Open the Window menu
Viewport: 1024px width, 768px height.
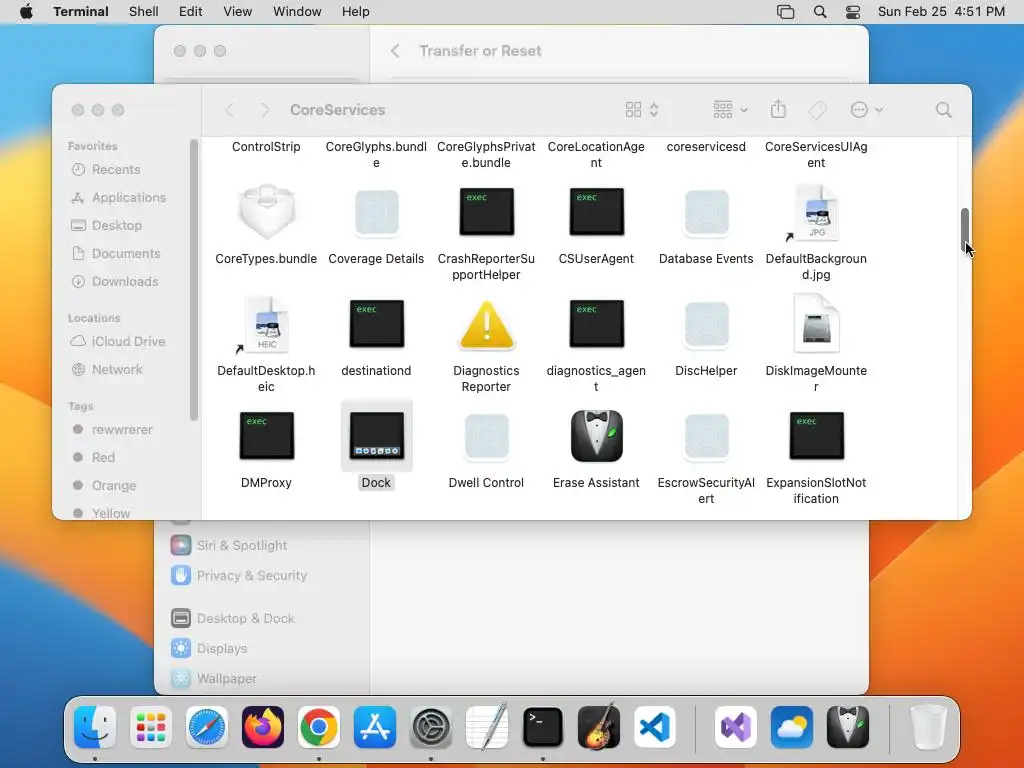click(x=296, y=12)
